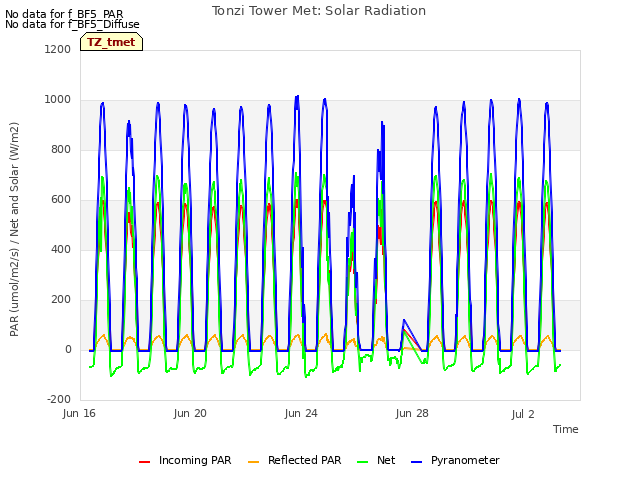The width and height of the screenshot is (640, 480).
Task: Click the Jun 16 x-axis tick label
Action: pyautogui.click(x=79, y=413)
